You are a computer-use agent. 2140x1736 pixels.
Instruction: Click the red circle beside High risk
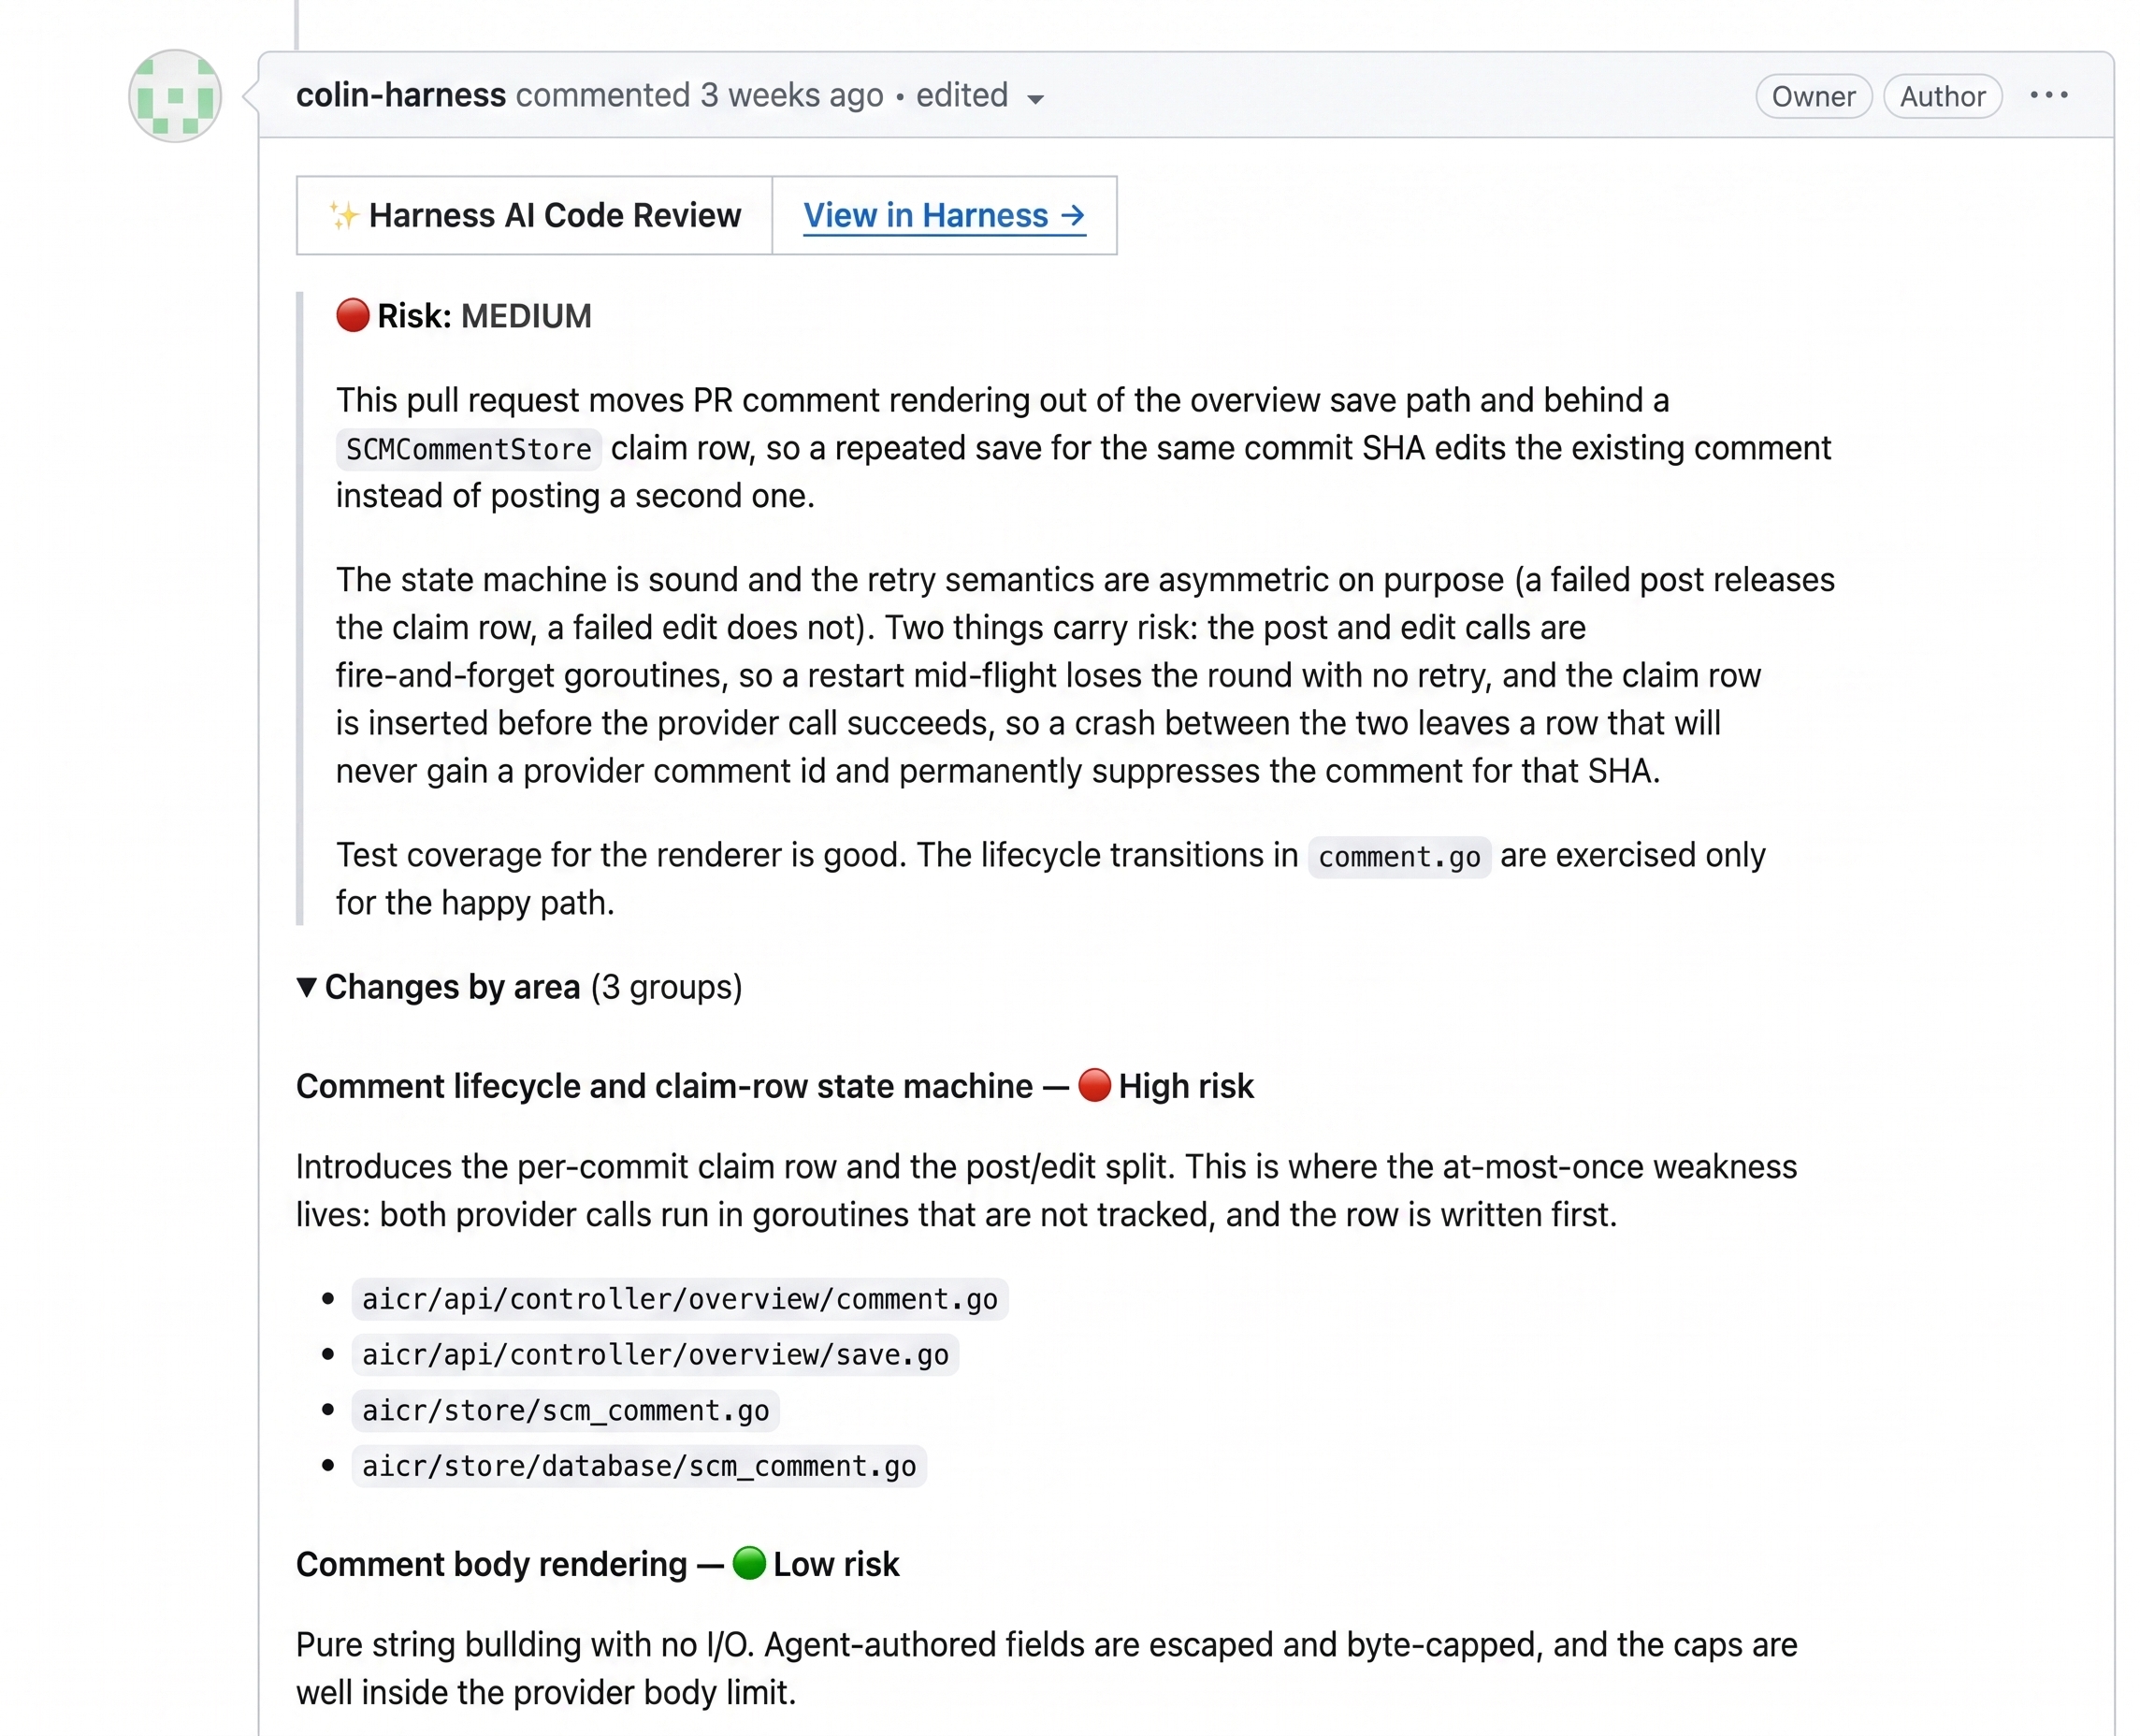pyautogui.click(x=1094, y=1085)
